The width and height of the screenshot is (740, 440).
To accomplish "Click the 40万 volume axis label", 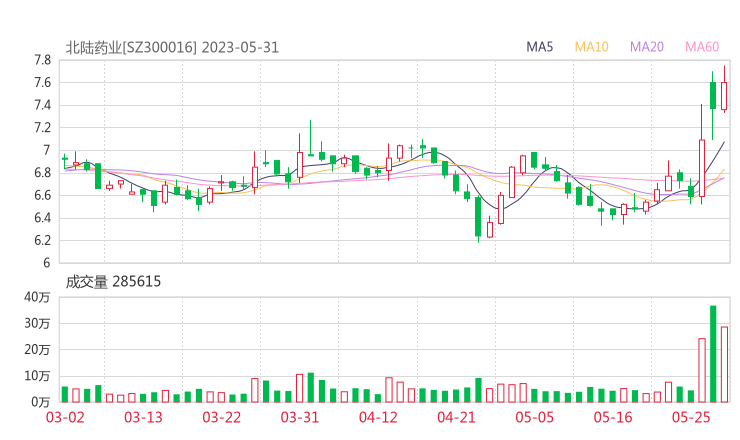I will coord(37,297).
